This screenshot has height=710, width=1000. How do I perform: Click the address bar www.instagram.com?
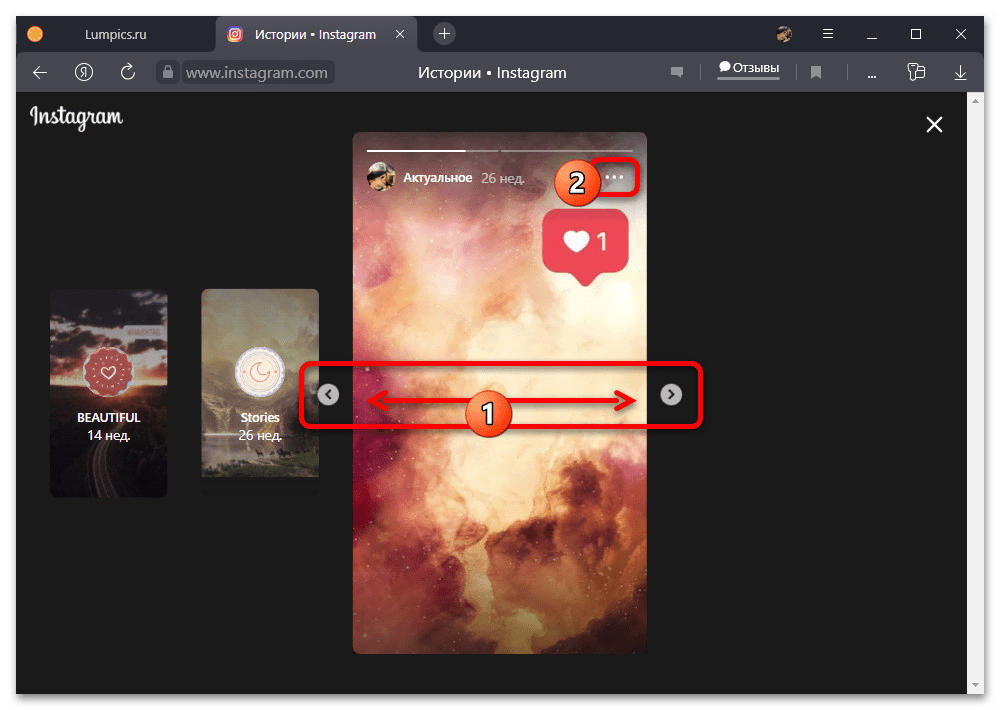coord(256,72)
